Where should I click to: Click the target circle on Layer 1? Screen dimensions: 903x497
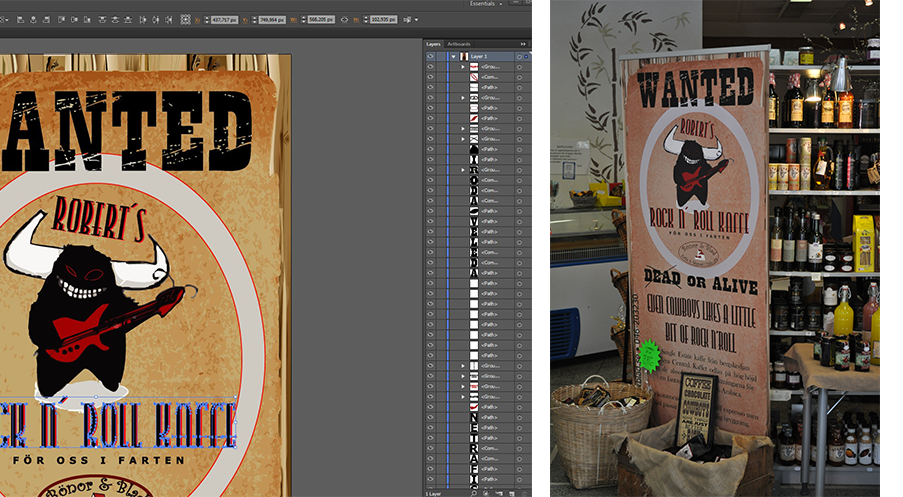point(519,56)
